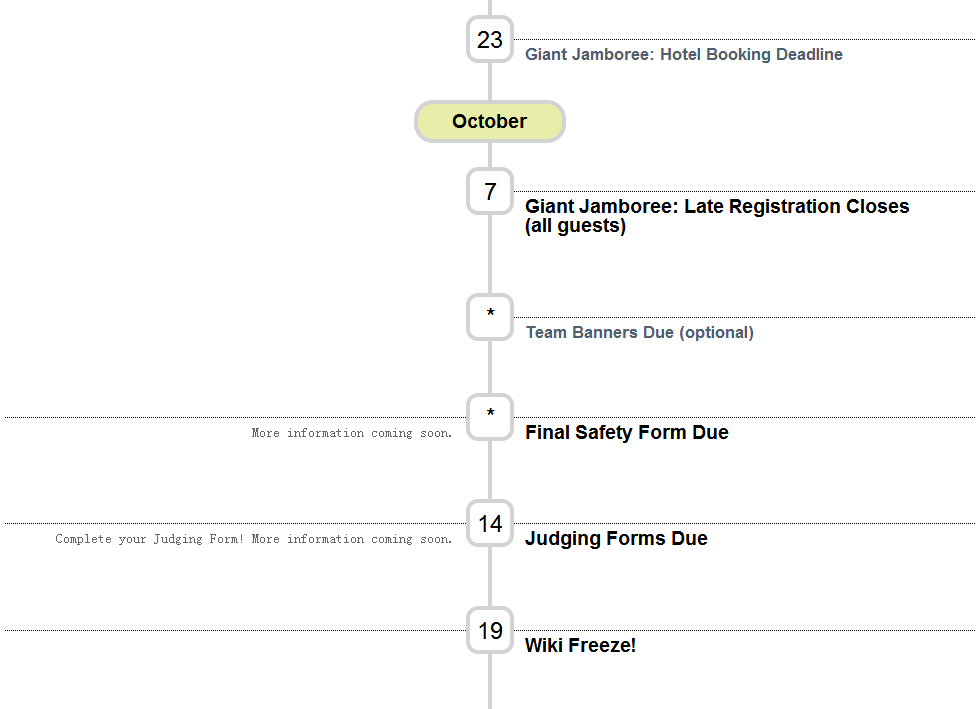The width and height of the screenshot is (980, 709).
Task: Select the October month label
Action: tap(490, 121)
